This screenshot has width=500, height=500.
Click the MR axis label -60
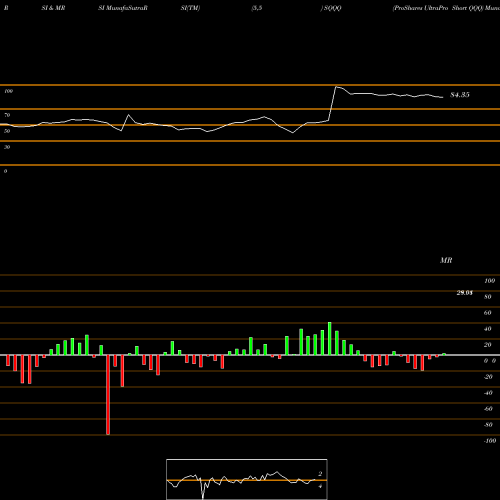[488, 409]
